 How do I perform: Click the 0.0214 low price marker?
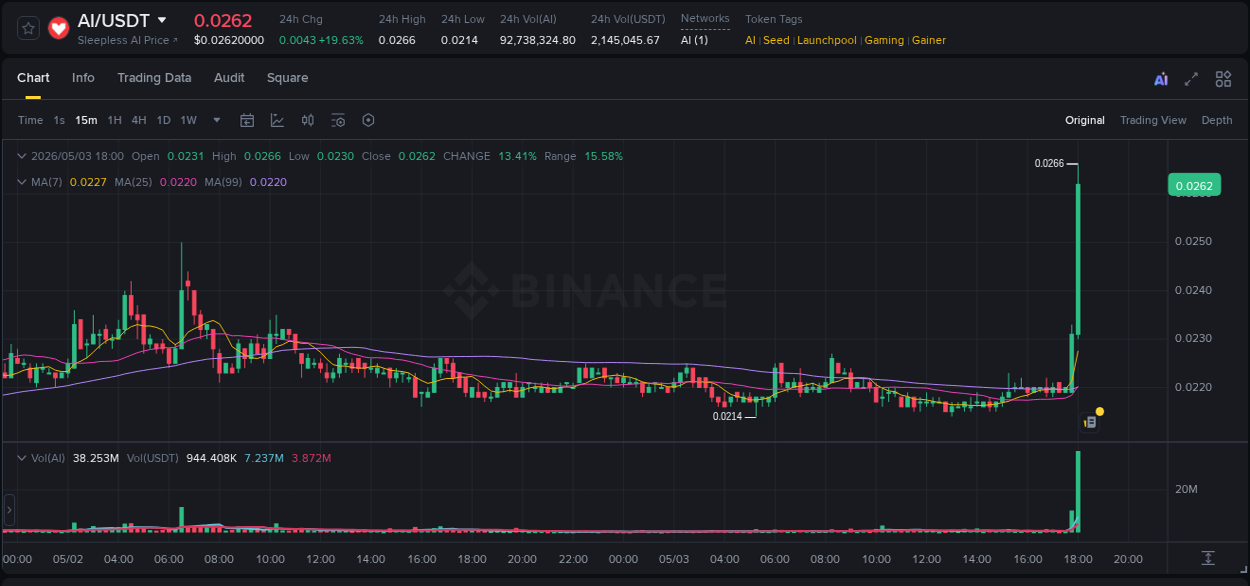coord(727,416)
